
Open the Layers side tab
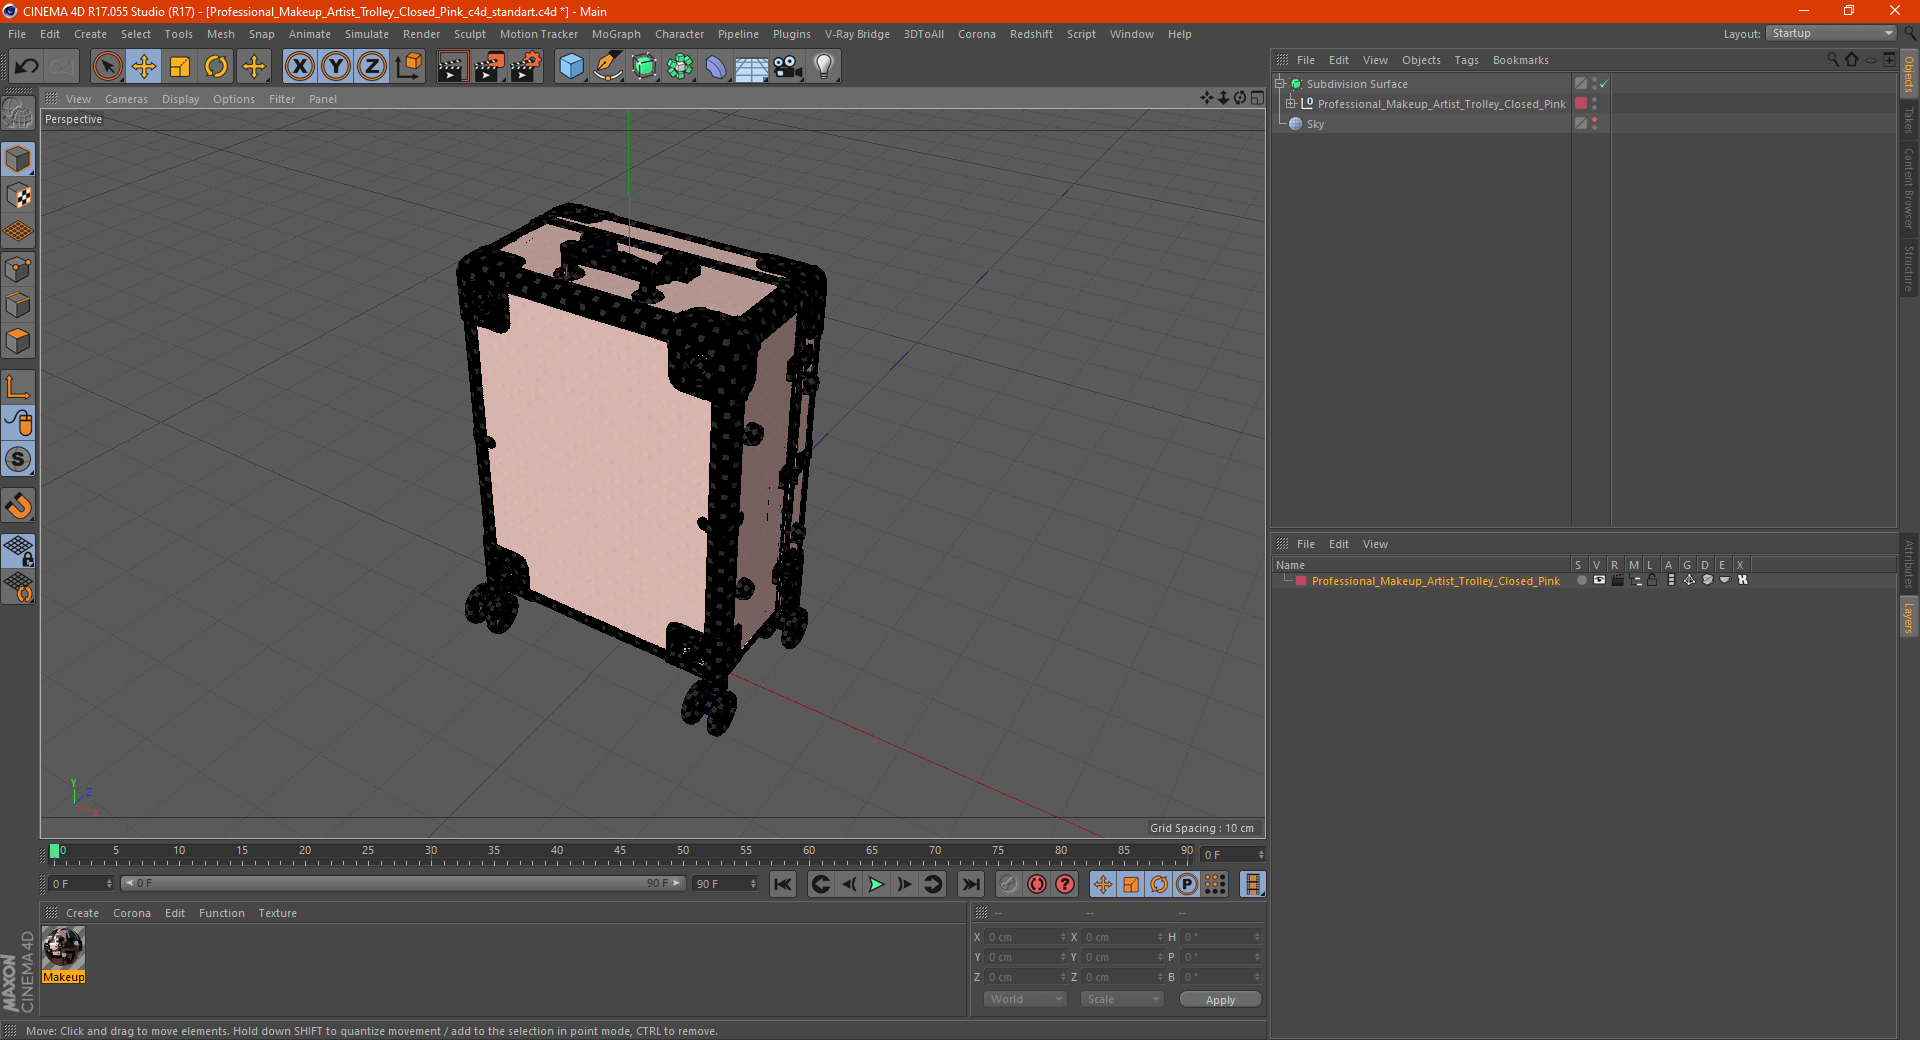(x=1909, y=618)
